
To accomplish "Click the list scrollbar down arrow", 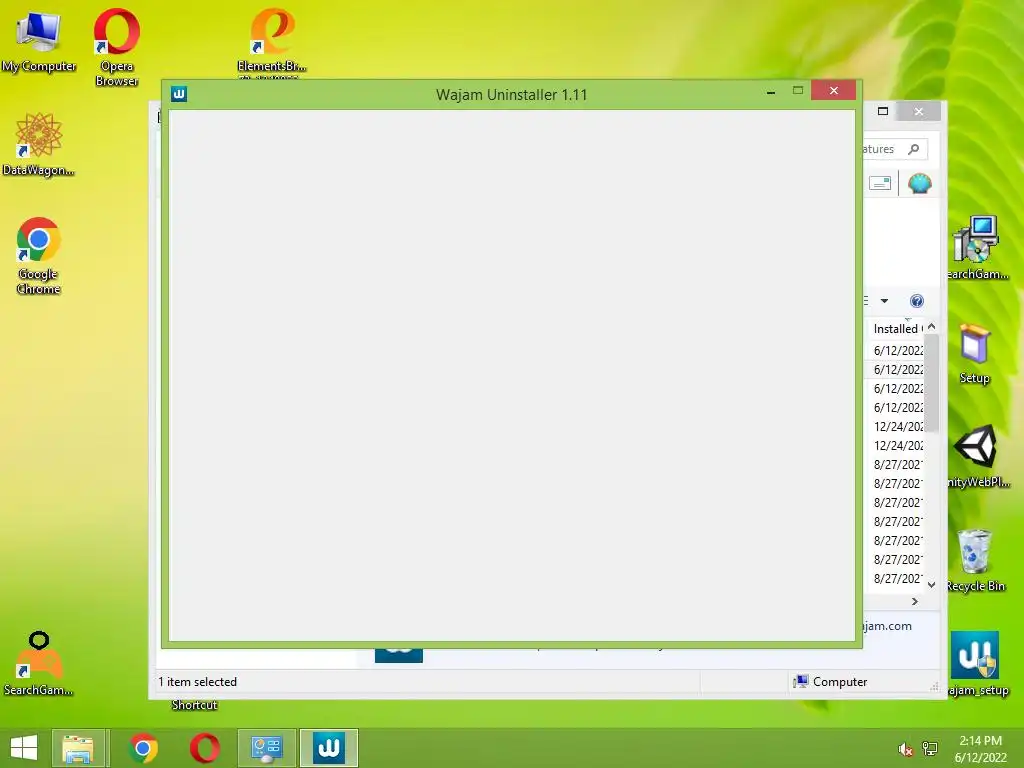I will (x=932, y=584).
